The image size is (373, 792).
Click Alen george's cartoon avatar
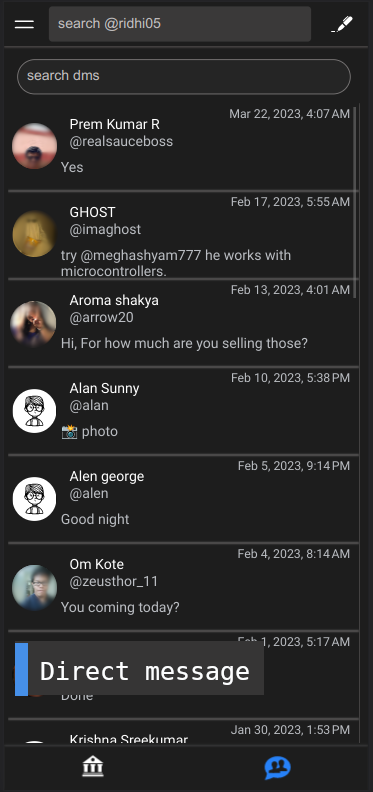34,499
